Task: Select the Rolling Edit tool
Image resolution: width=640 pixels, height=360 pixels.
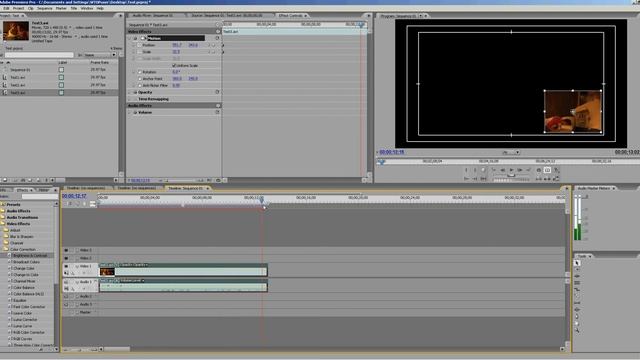Action: [577, 283]
